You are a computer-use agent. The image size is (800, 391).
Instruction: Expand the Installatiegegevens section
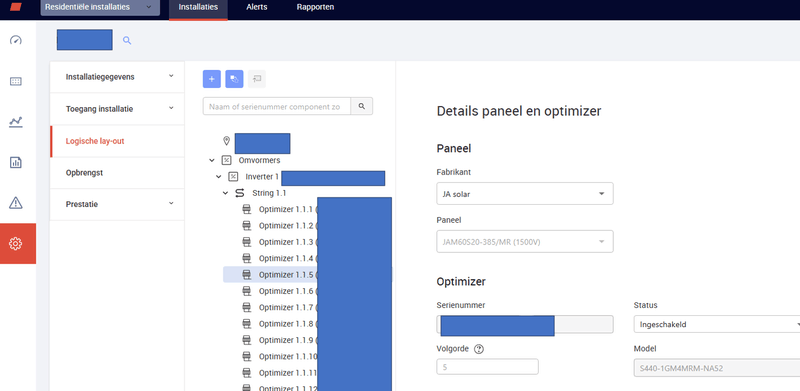(x=117, y=77)
